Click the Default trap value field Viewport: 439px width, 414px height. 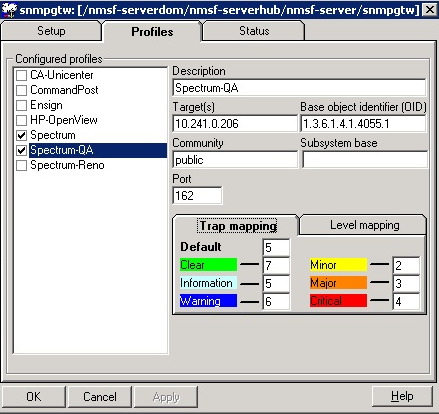point(276,247)
